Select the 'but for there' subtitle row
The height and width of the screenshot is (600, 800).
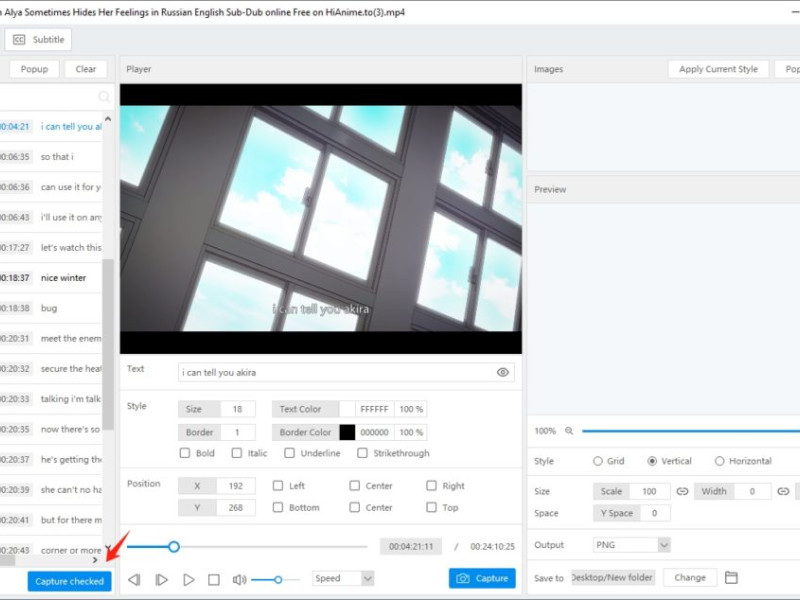point(51,520)
